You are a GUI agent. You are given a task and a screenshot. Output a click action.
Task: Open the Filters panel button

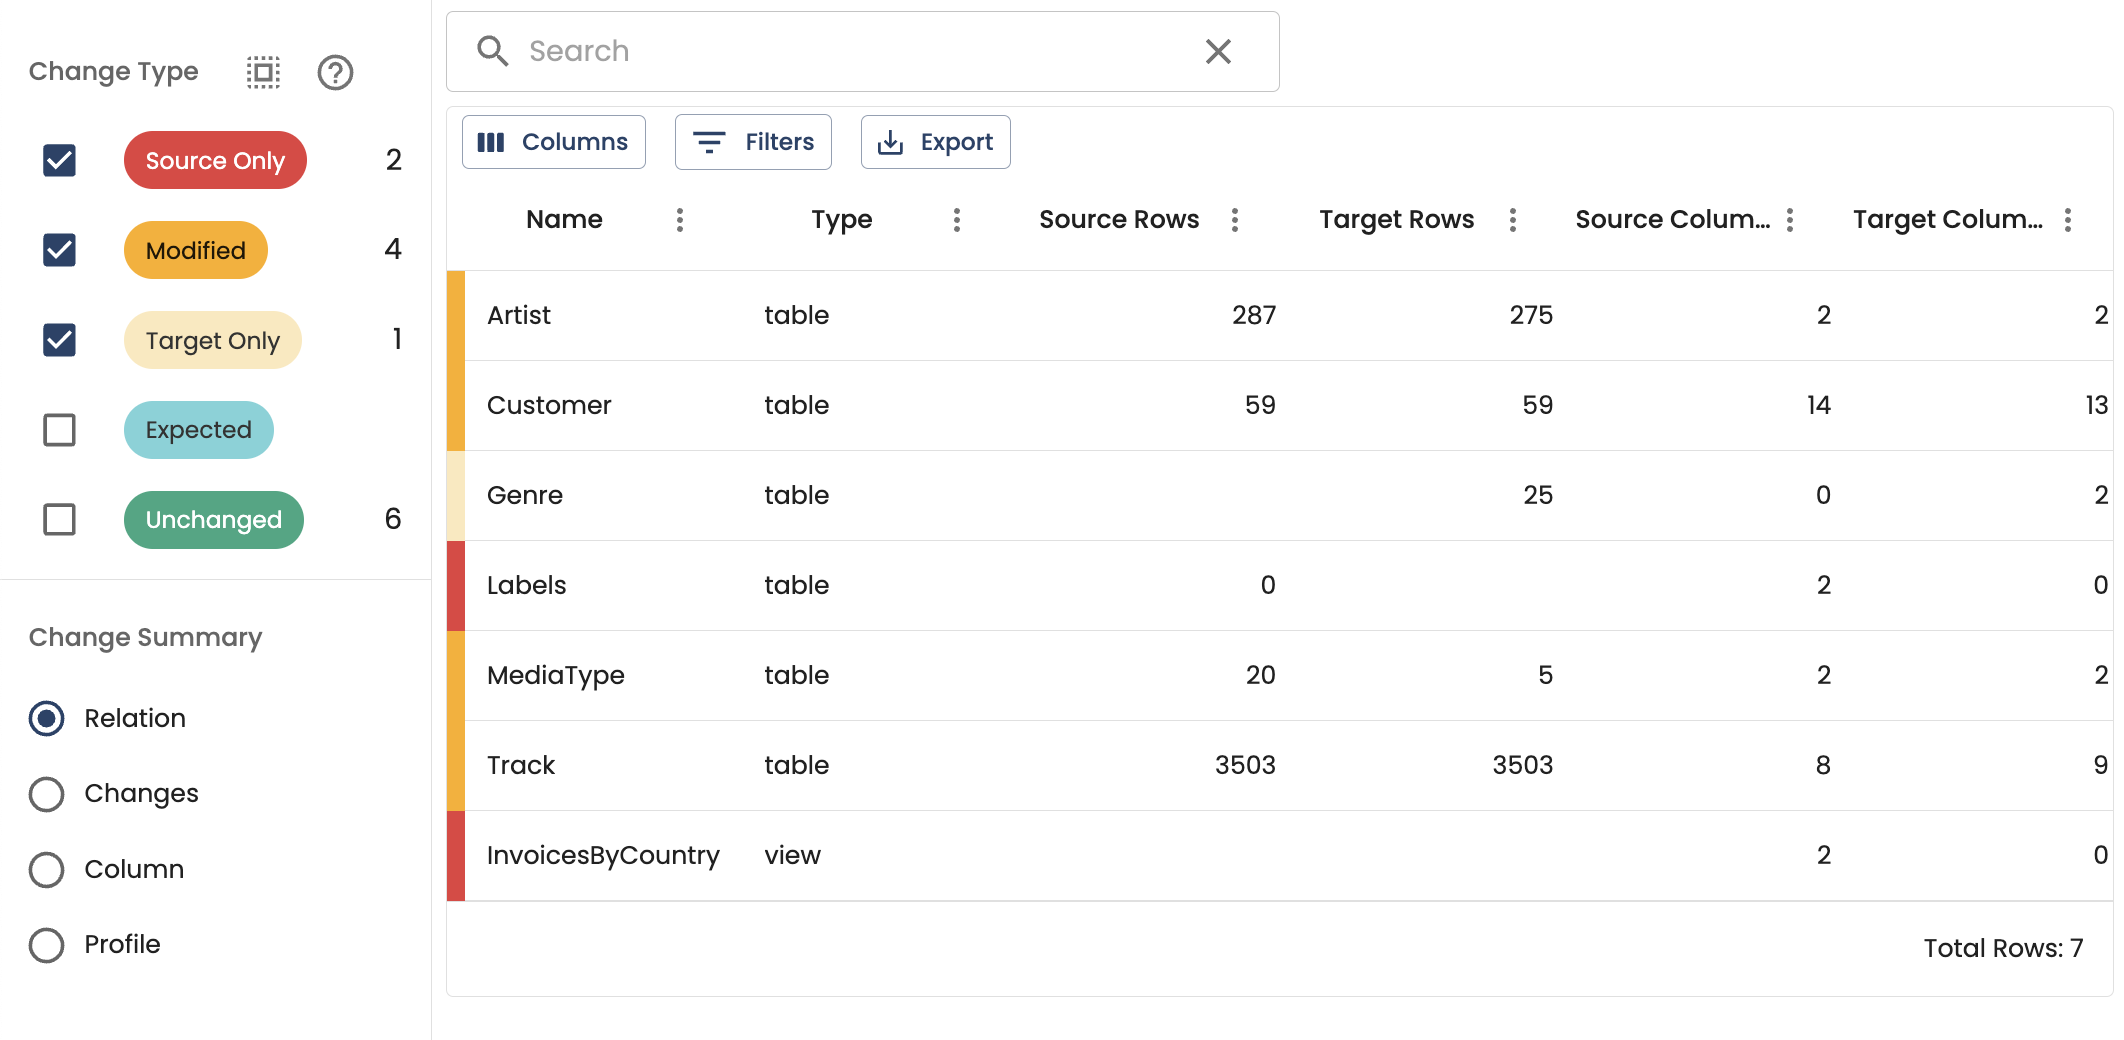coord(753,142)
